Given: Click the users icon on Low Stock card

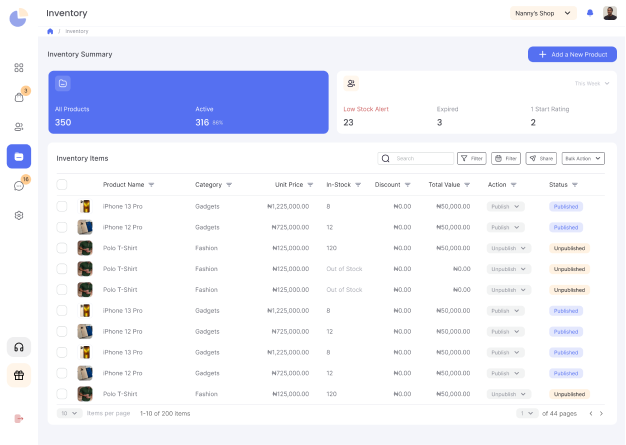Looking at the screenshot, I should click(351, 83).
